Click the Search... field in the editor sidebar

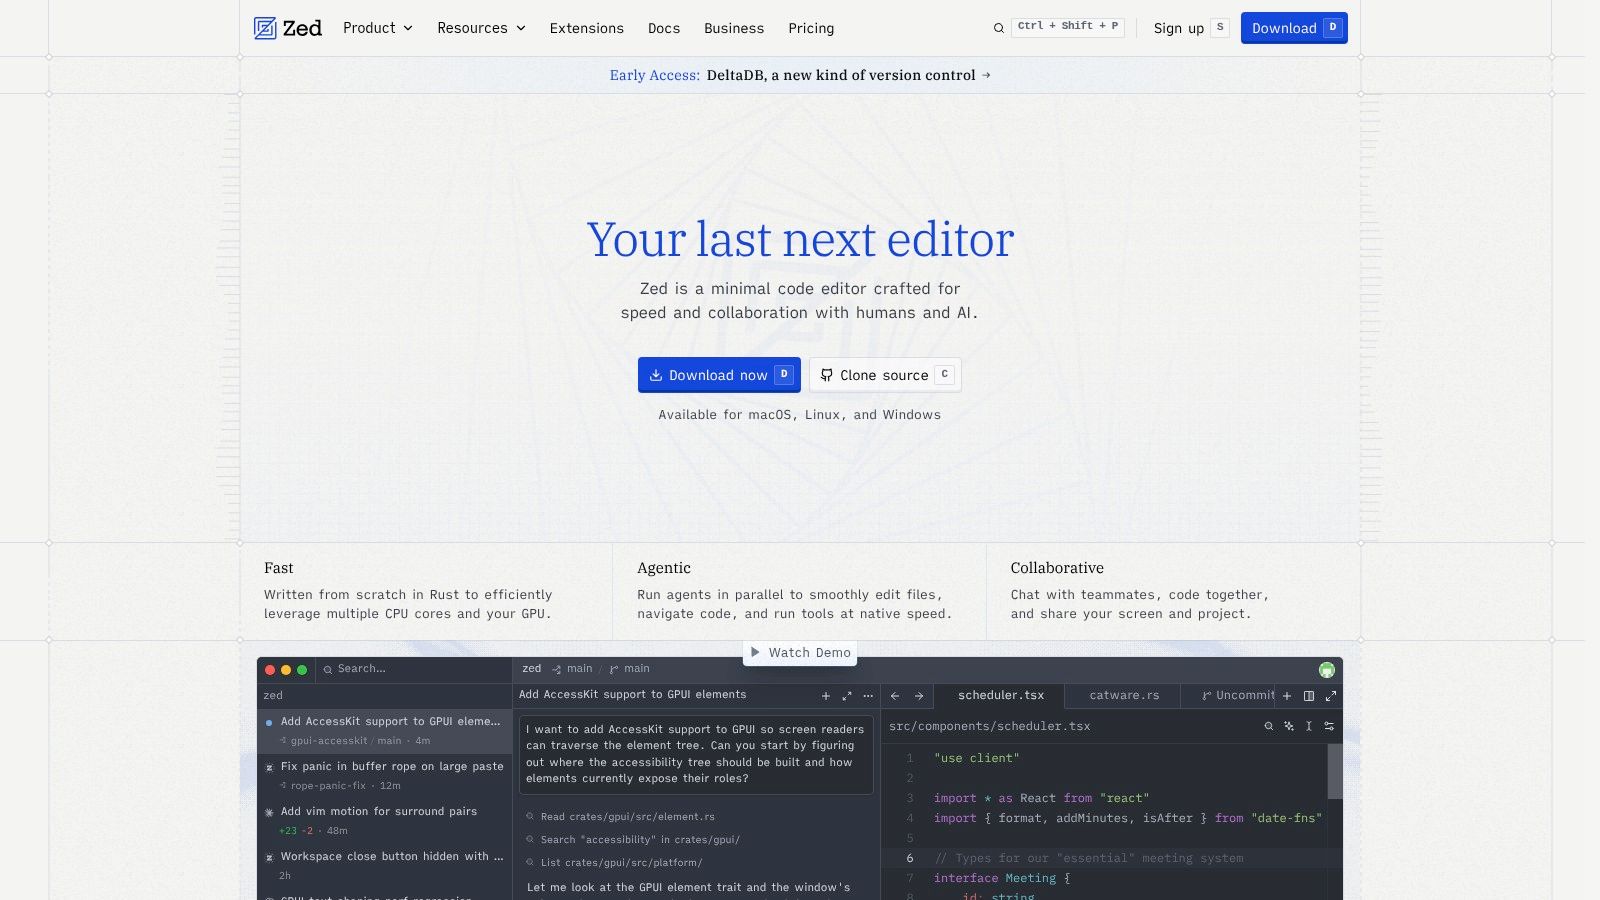point(413,669)
